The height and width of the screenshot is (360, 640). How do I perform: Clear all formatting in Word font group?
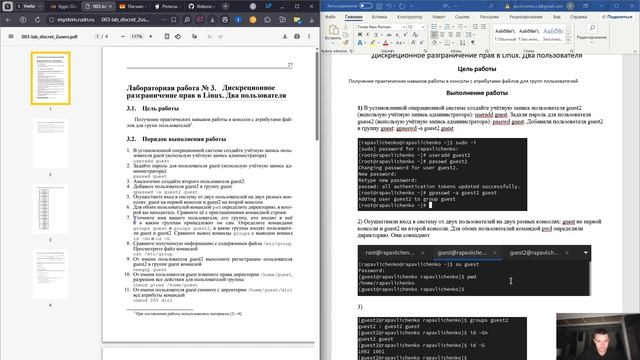pyautogui.click(x=415, y=34)
